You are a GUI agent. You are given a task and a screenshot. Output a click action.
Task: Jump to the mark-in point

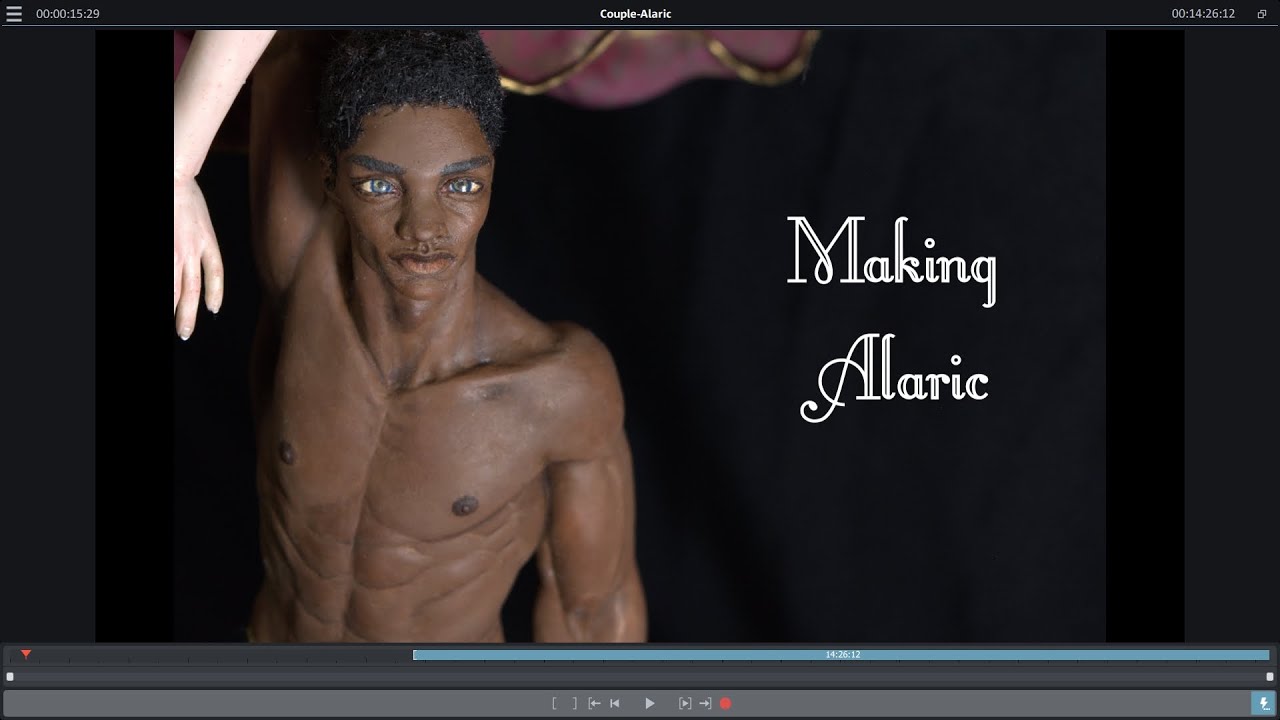point(594,703)
